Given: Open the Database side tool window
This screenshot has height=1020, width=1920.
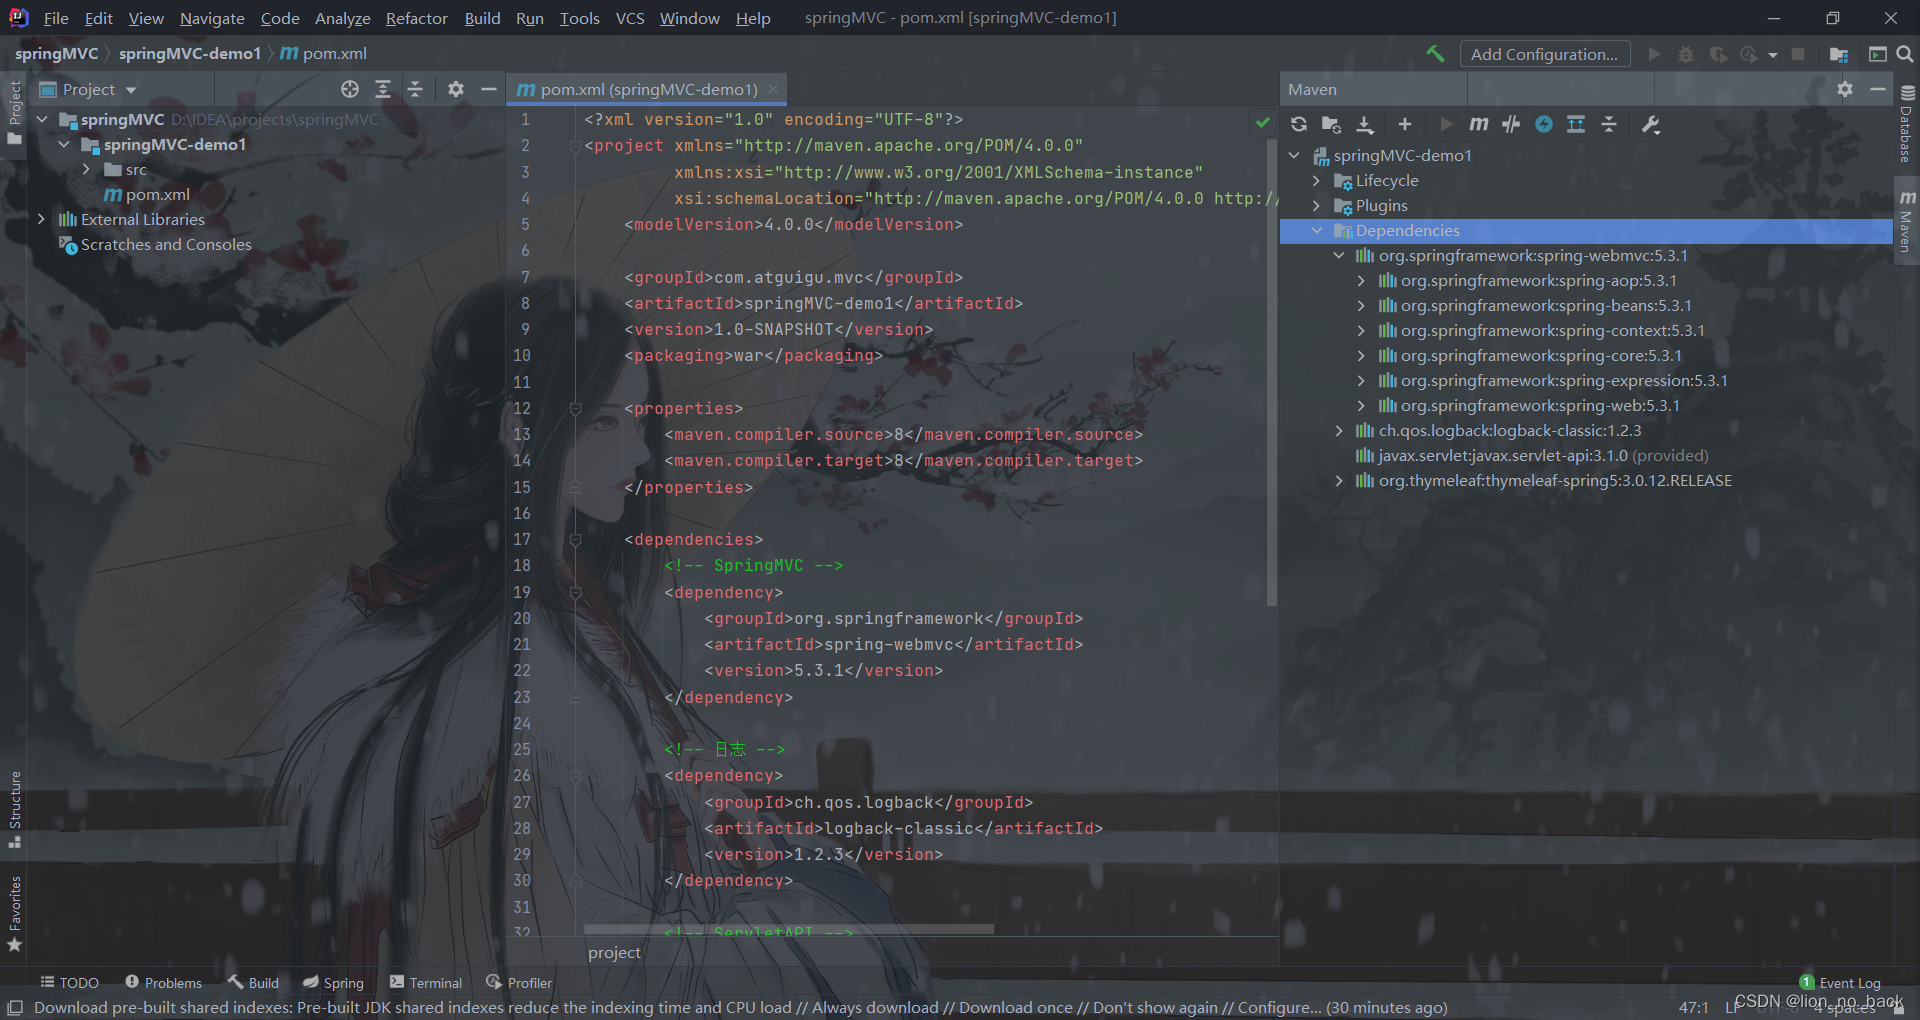Looking at the screenshot, I should 1907,125.
